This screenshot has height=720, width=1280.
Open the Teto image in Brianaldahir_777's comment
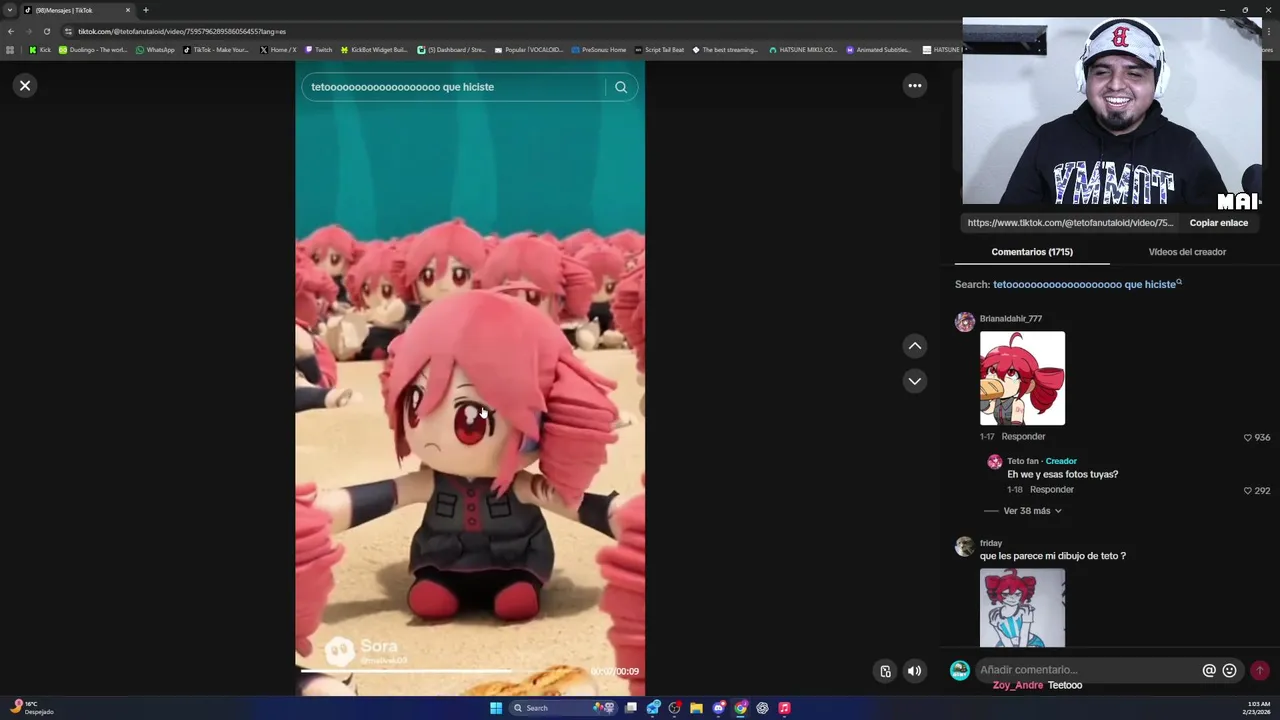(1022, 378)
